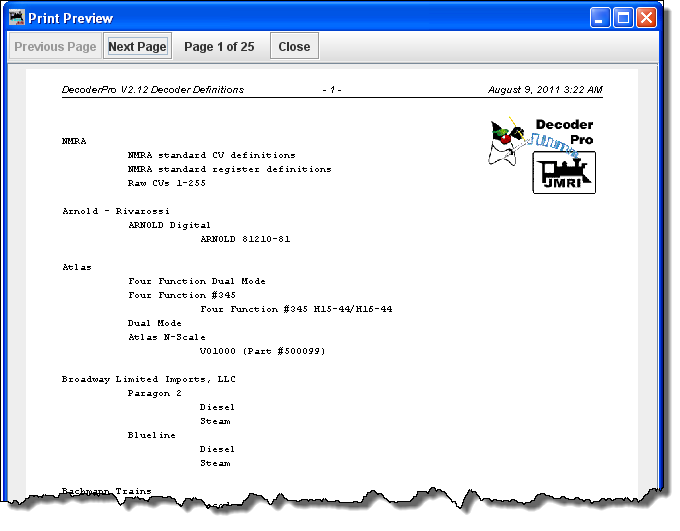Click the Four Function Dual Mode entry
Viewport: 680px width, 531px height.
[x=196, y=281]
